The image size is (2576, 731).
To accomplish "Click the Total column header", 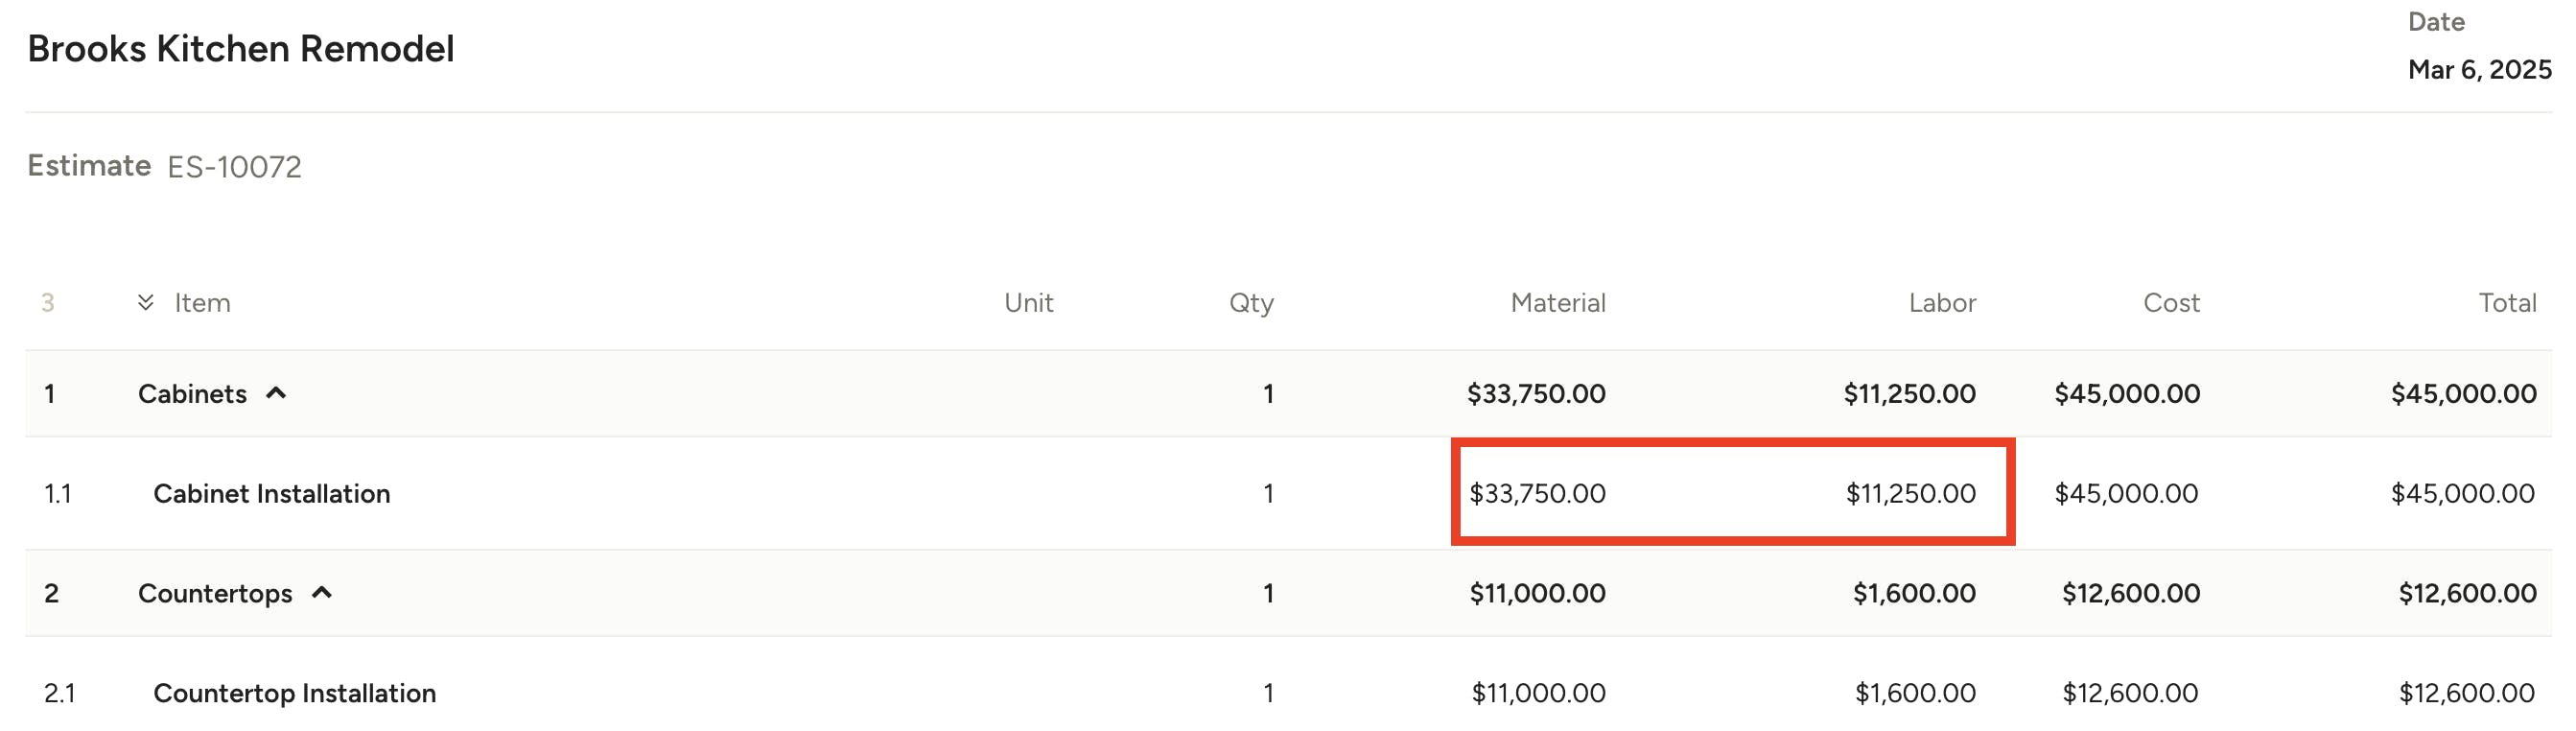I will 2507,302.
